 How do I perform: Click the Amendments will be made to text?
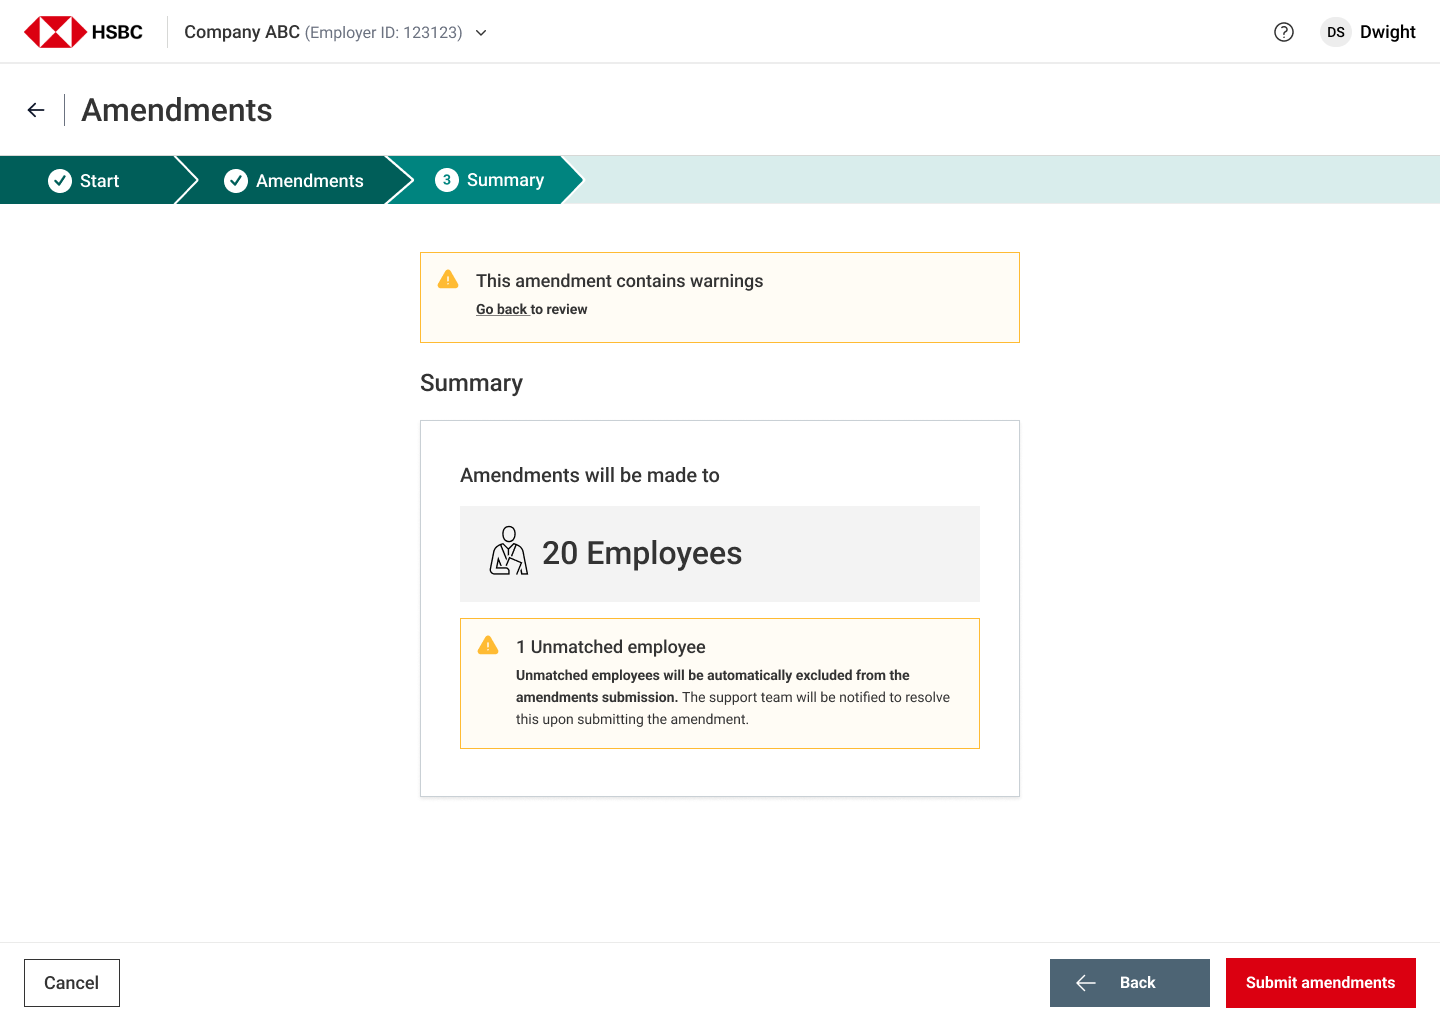click(590, 475)
